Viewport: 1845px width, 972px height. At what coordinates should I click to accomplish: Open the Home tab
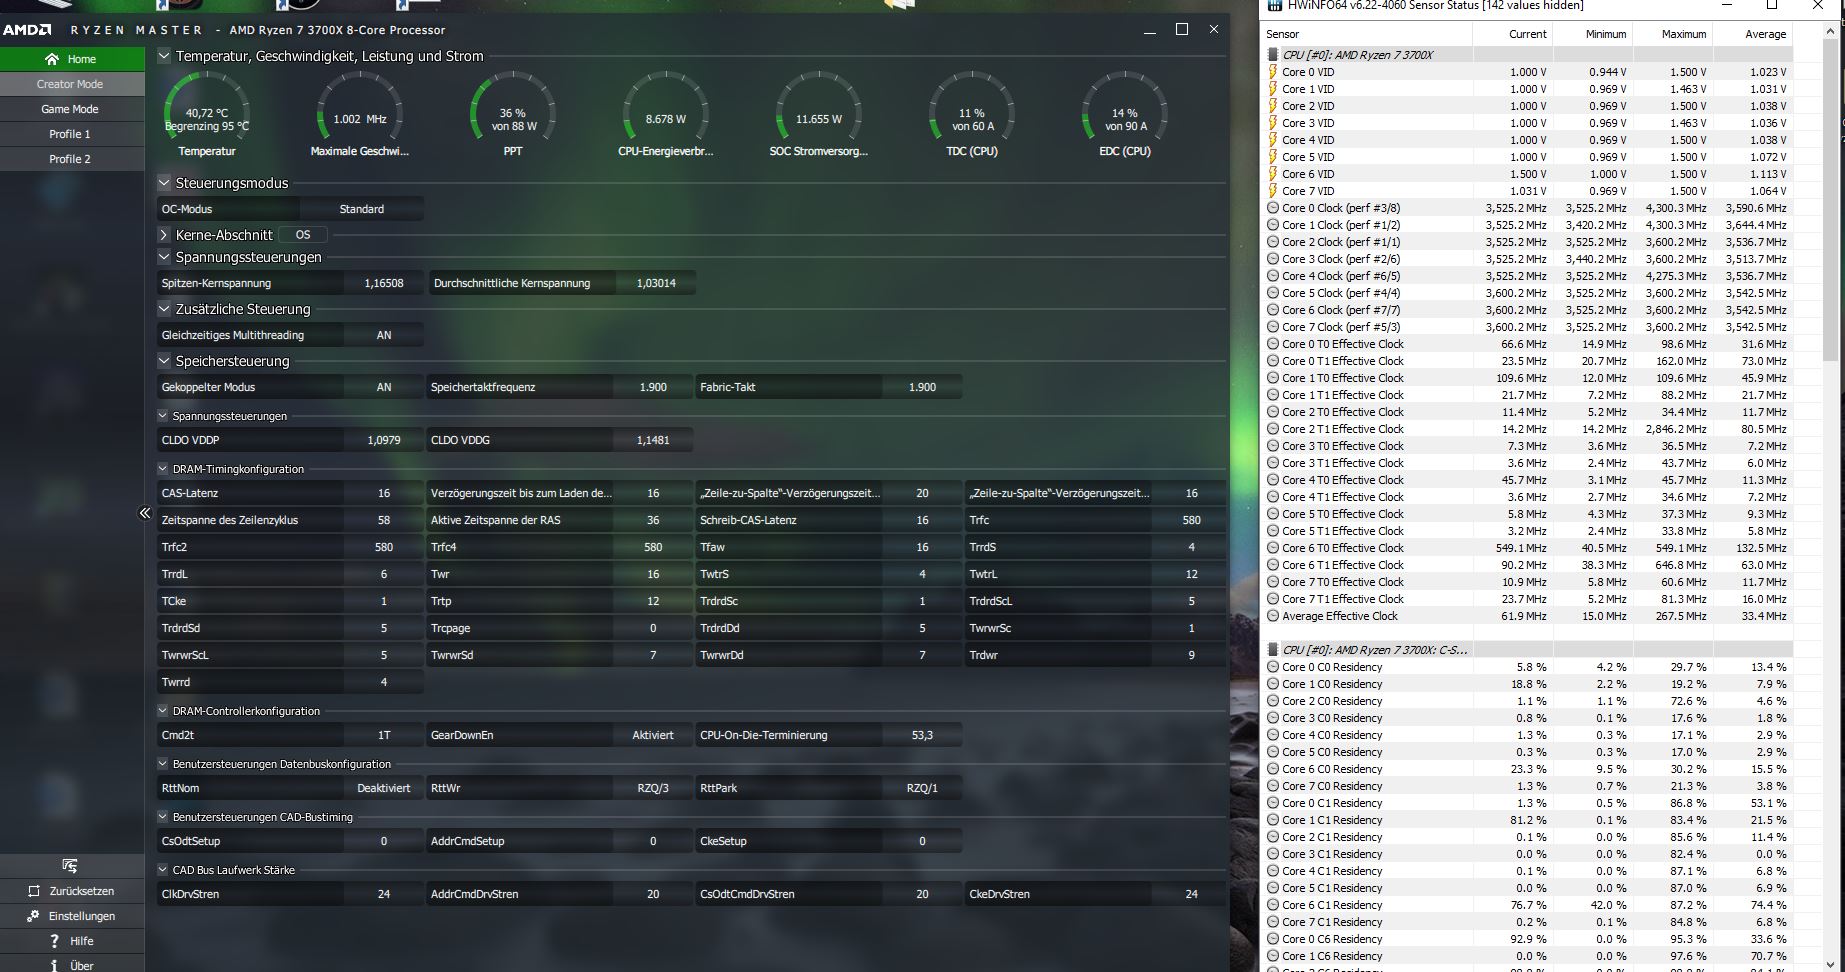tap(72, 59)
